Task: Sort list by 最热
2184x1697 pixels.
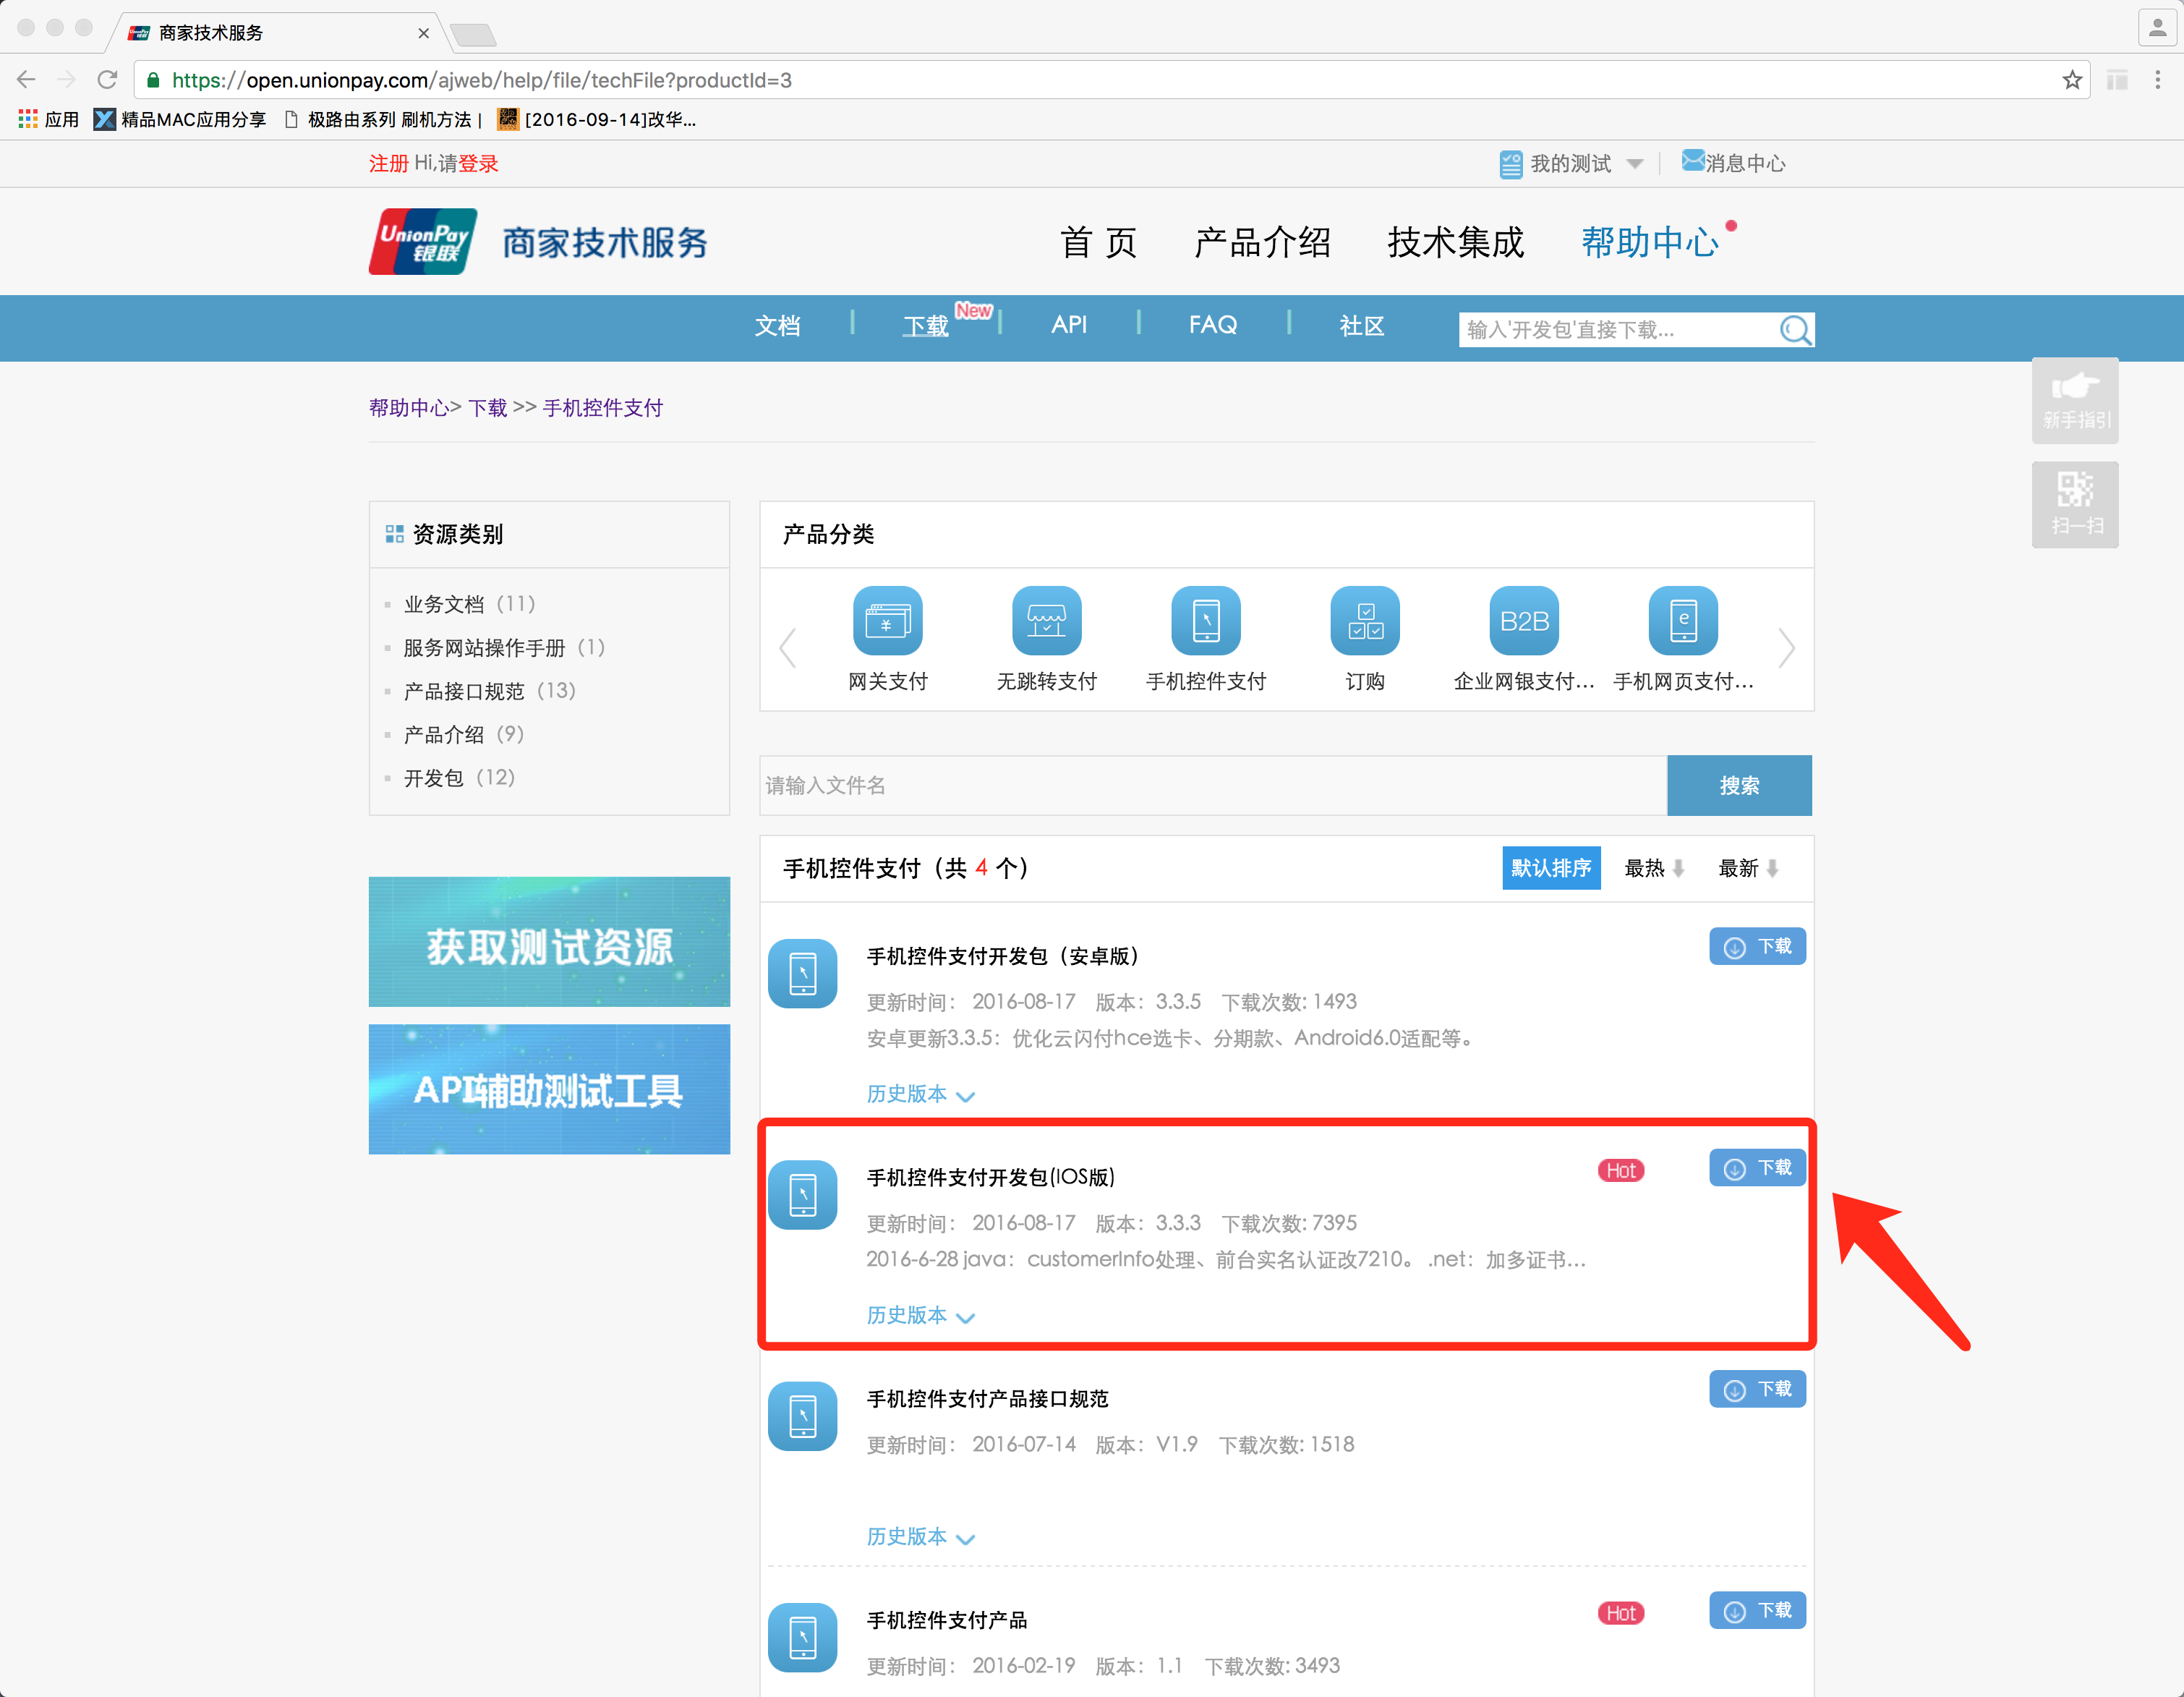Action: pos(1653,868)
